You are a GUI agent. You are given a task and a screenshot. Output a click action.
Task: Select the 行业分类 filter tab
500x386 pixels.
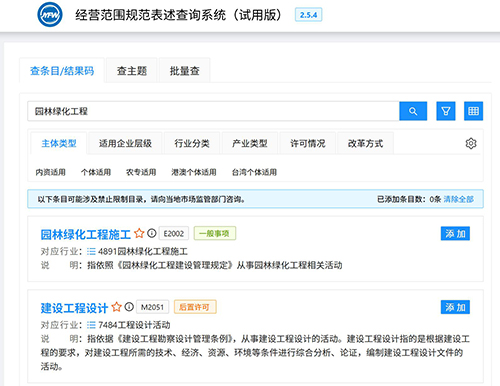192,143
